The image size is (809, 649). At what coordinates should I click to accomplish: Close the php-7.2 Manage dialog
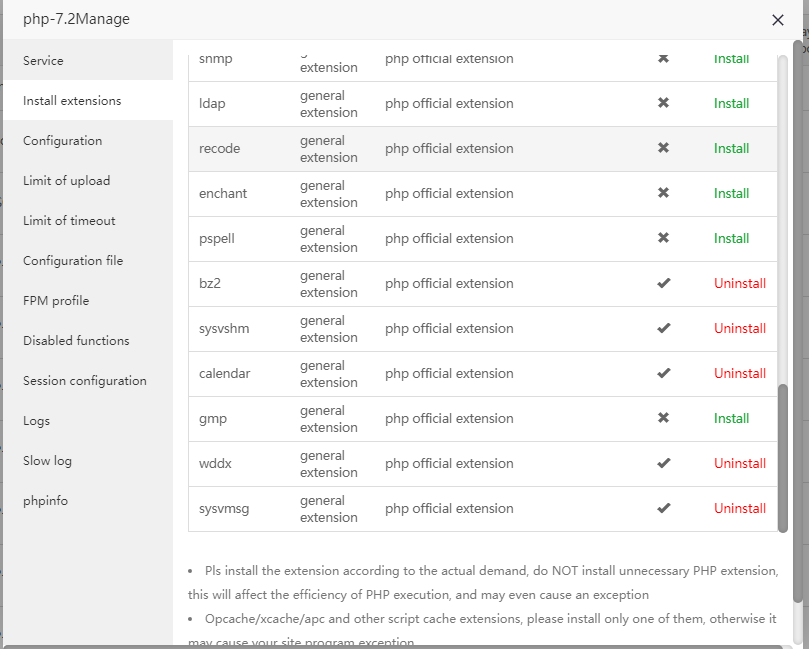778,20
